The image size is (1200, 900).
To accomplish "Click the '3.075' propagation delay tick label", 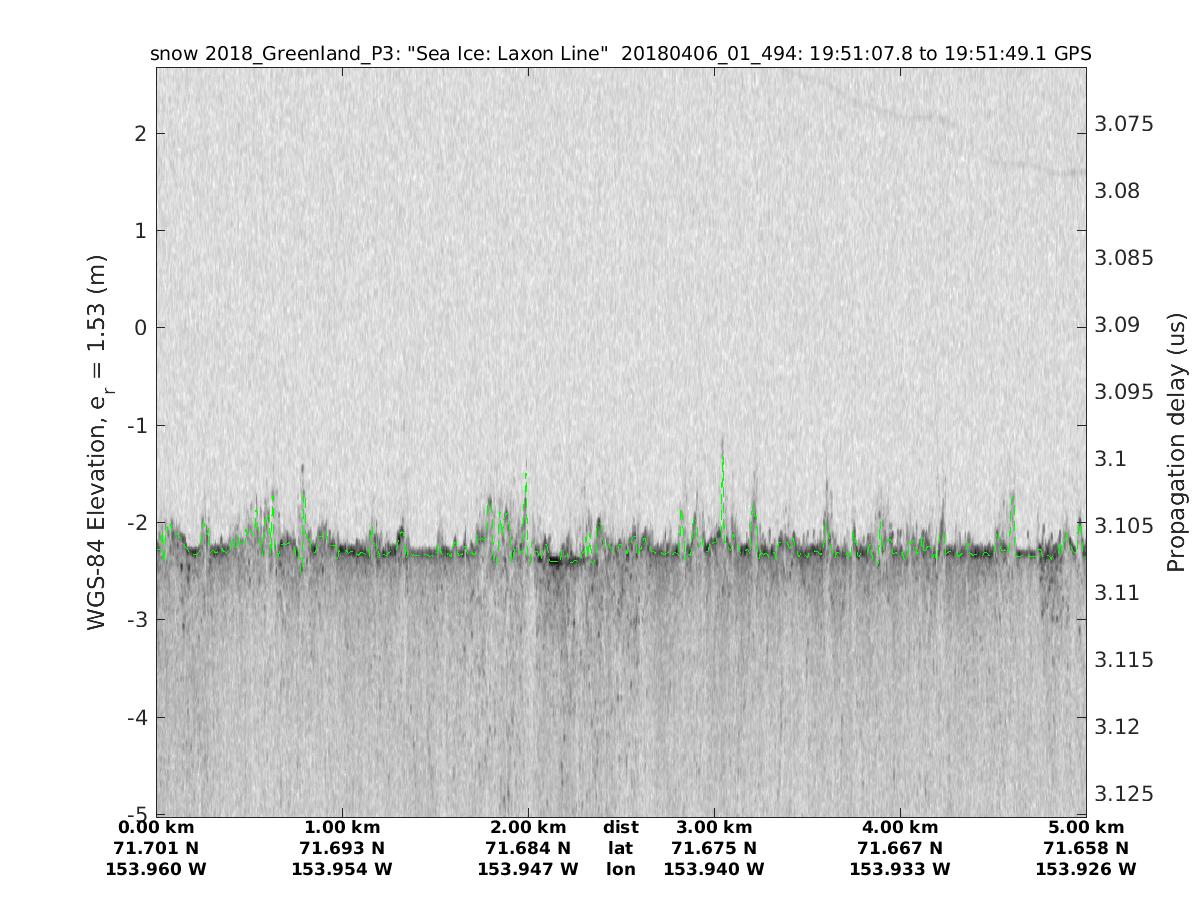I will (1124, 124).
